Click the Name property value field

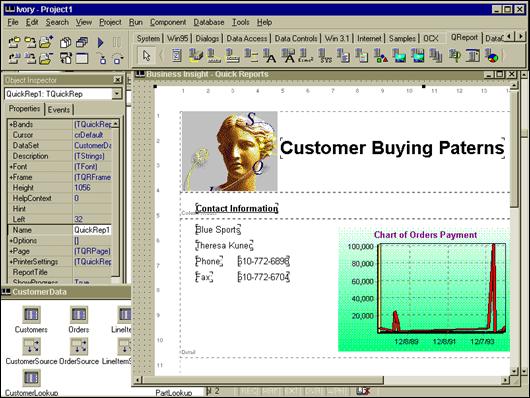(x=92, y=230)
